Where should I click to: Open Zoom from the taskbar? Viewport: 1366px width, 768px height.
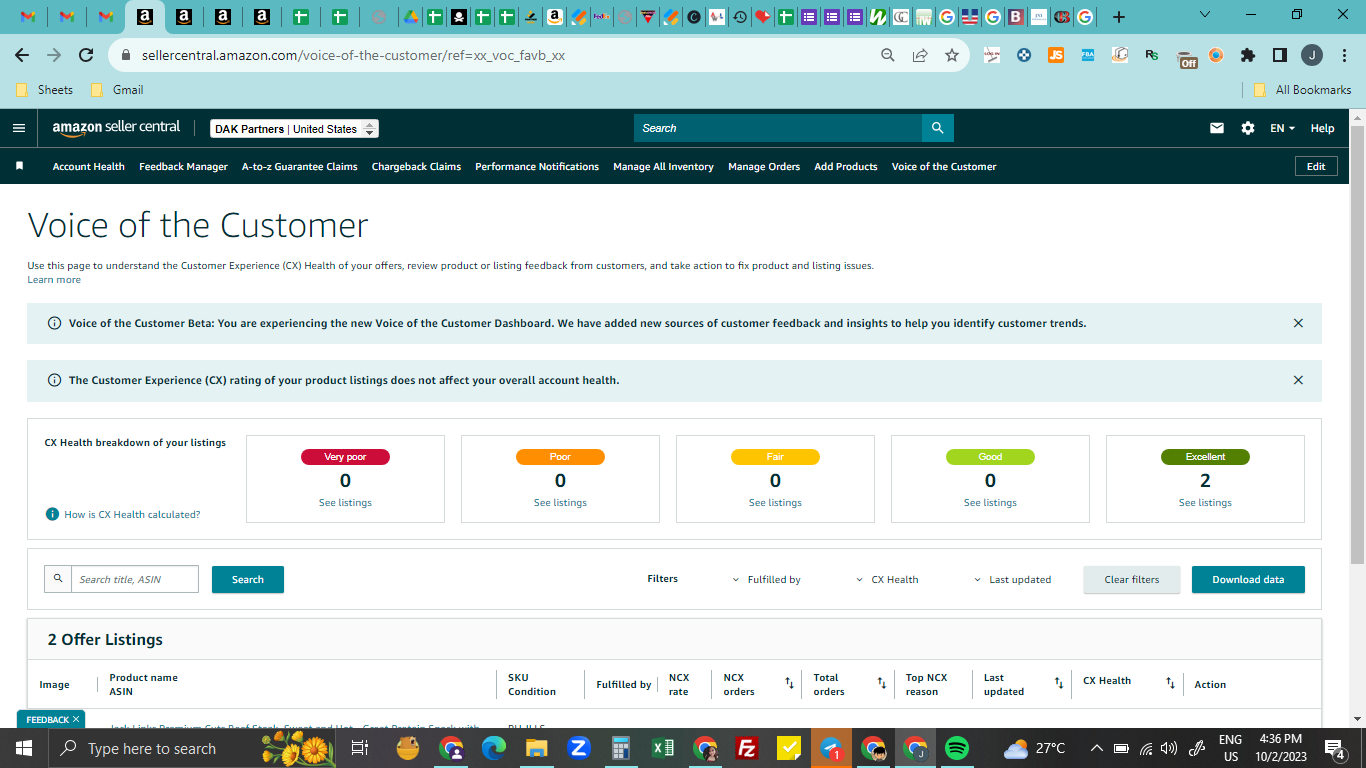(x=578, y=748)
